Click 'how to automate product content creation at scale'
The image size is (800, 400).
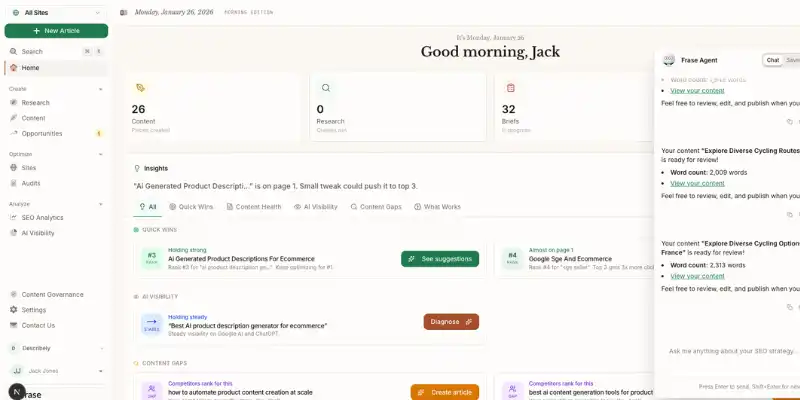[x=240, y=393]
